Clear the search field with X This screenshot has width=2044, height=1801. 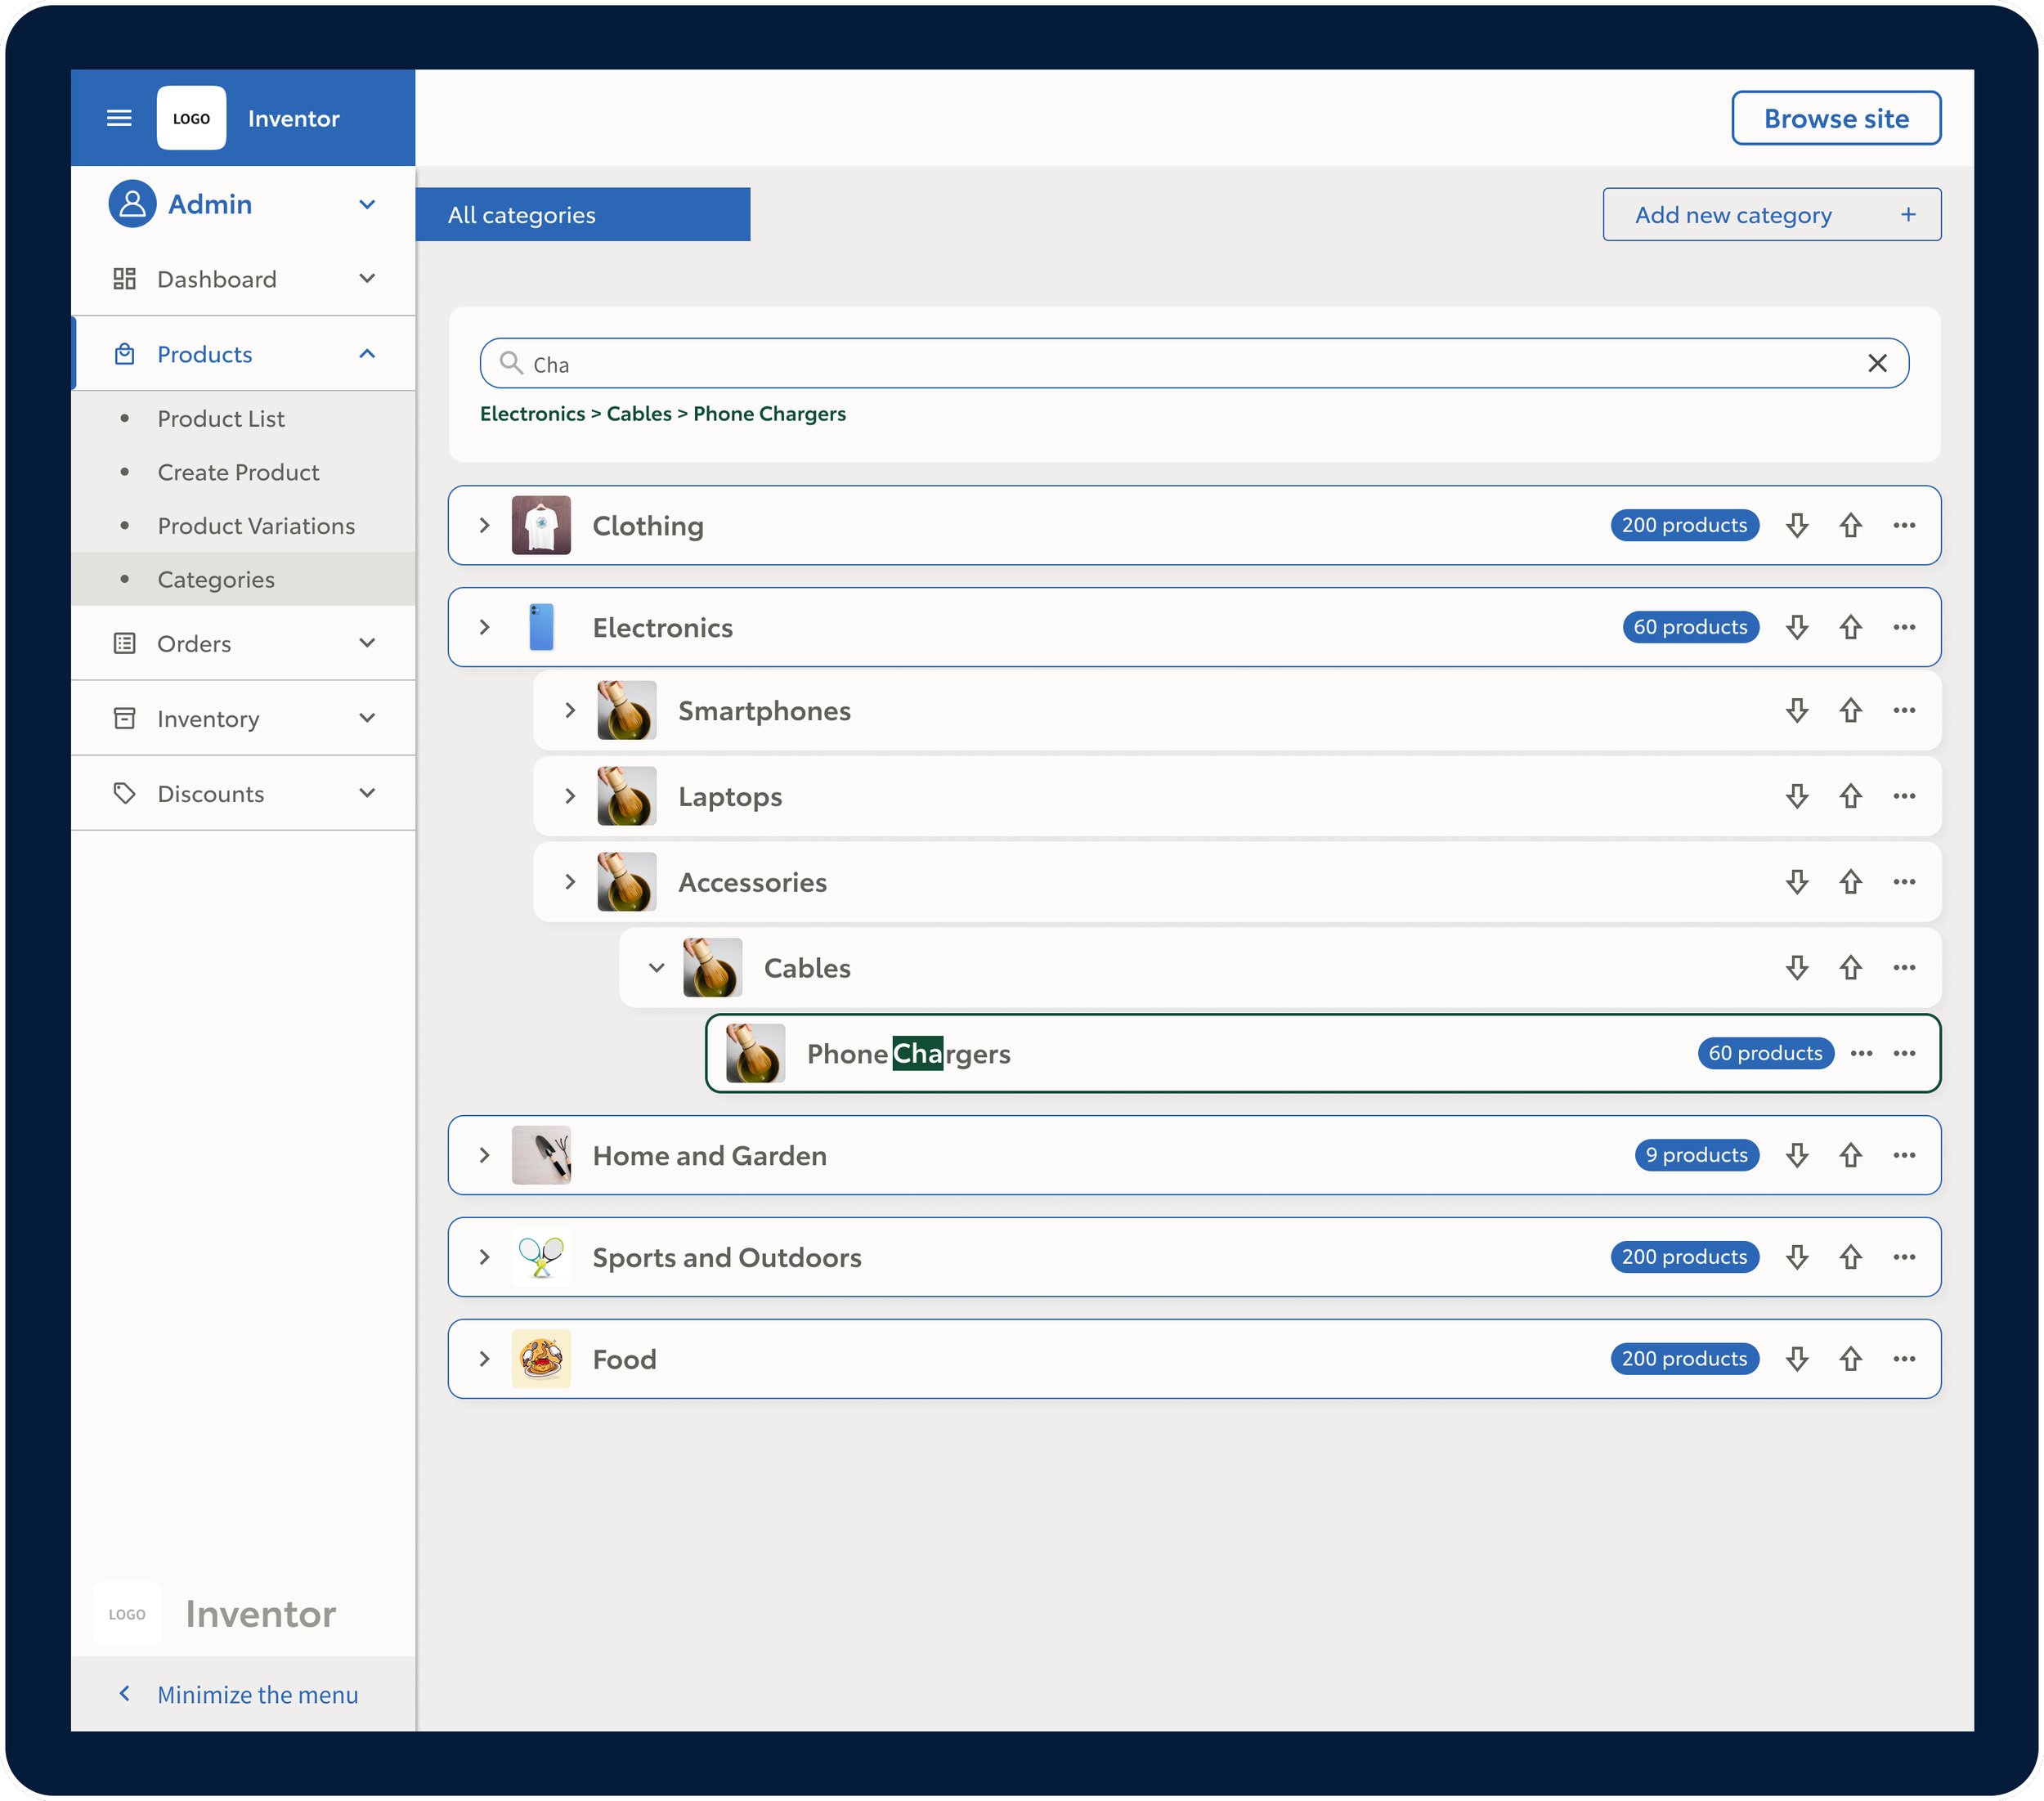(x=1877, y=364)
